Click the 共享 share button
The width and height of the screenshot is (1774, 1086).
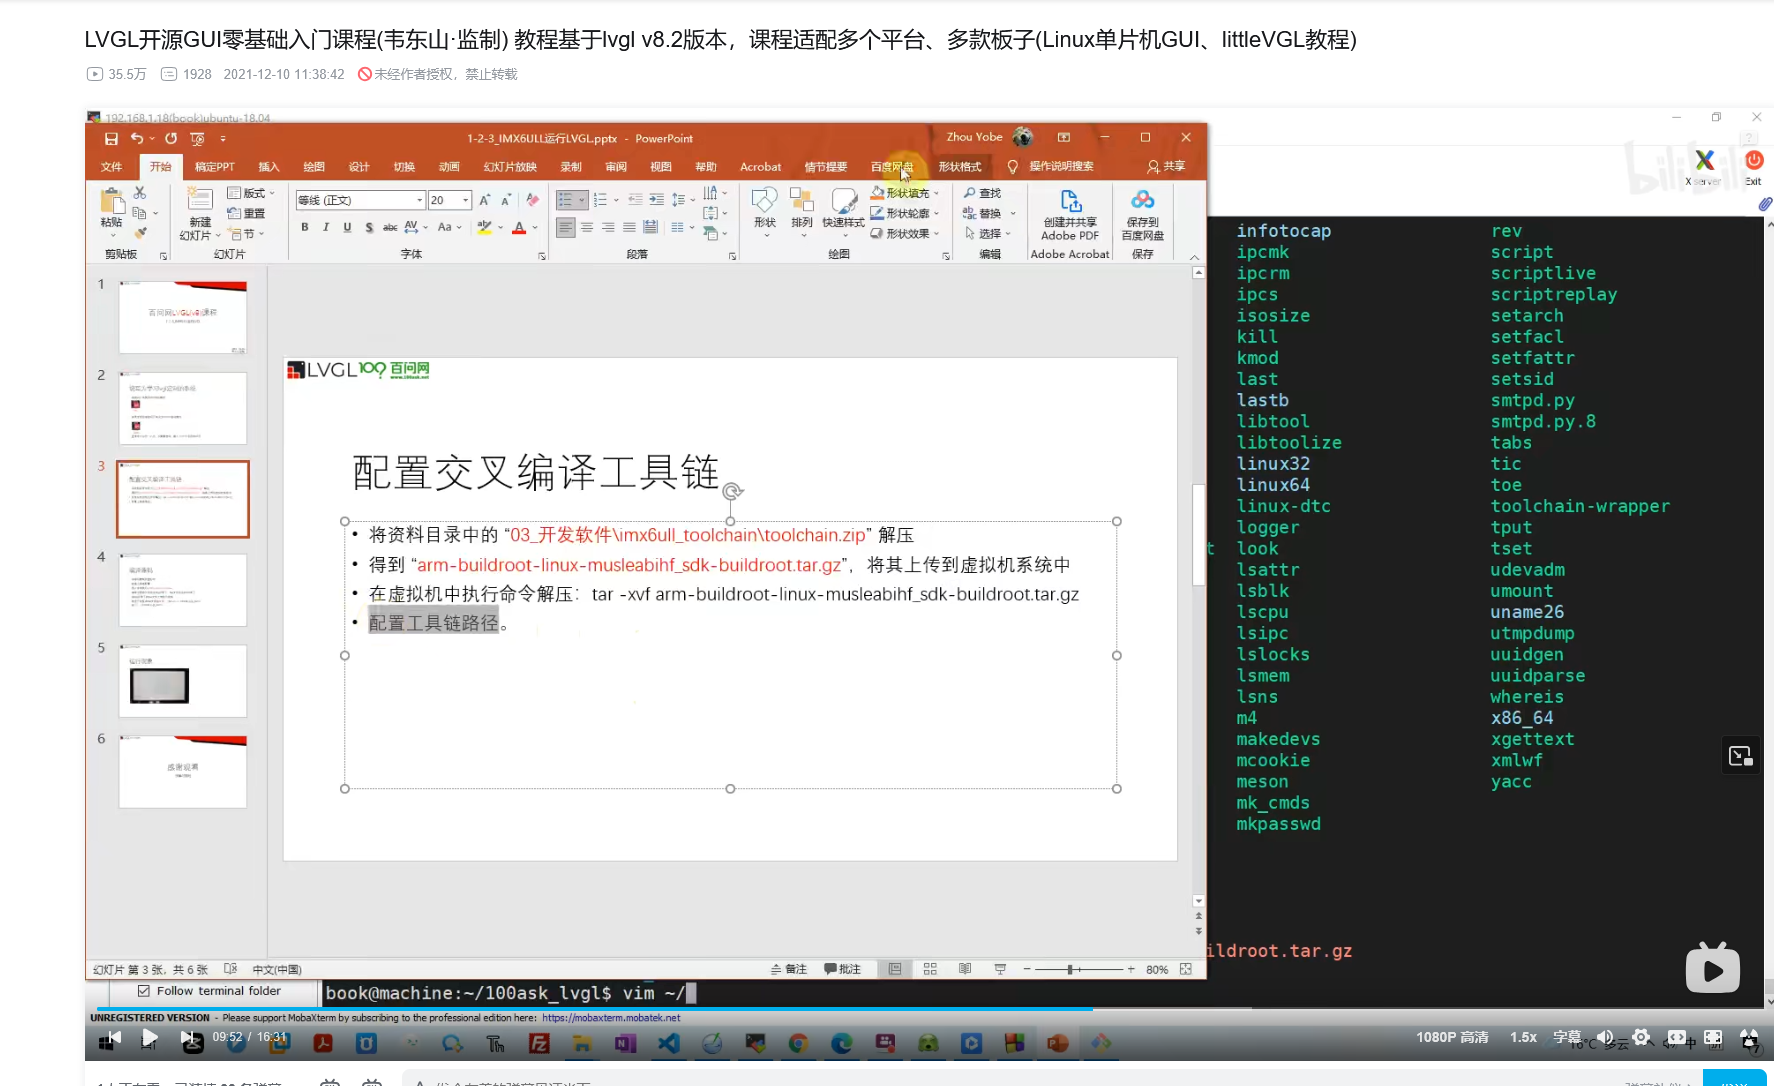tap(1166, 166)
